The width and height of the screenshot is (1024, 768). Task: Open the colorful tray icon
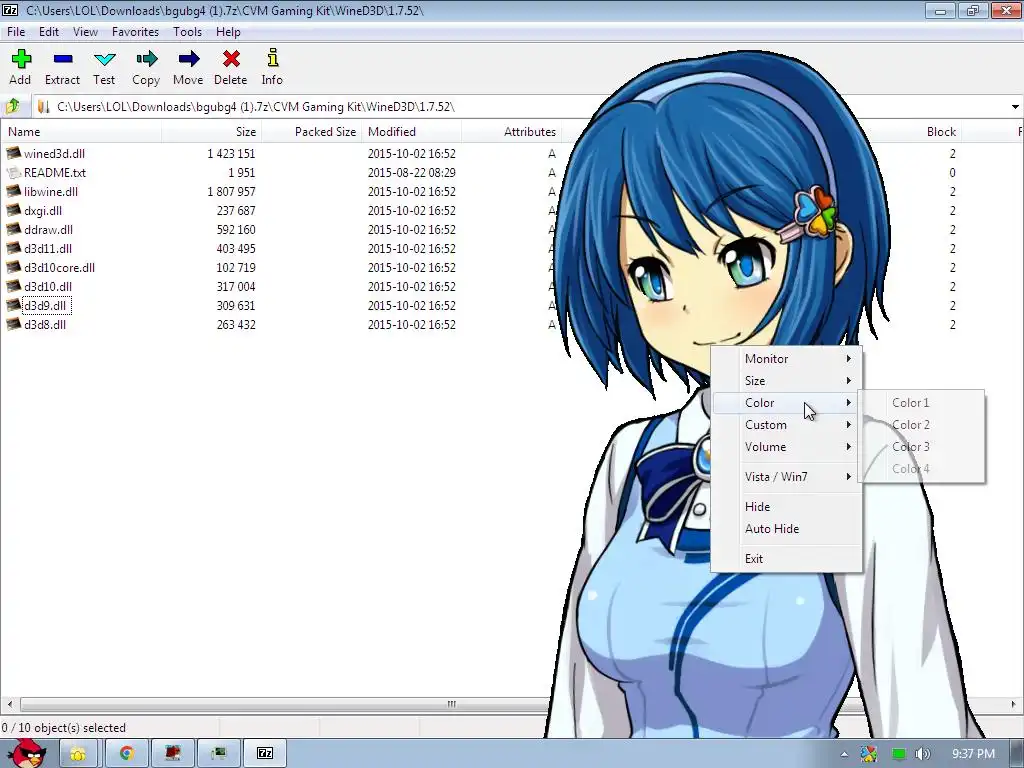(x=869, y=754)
